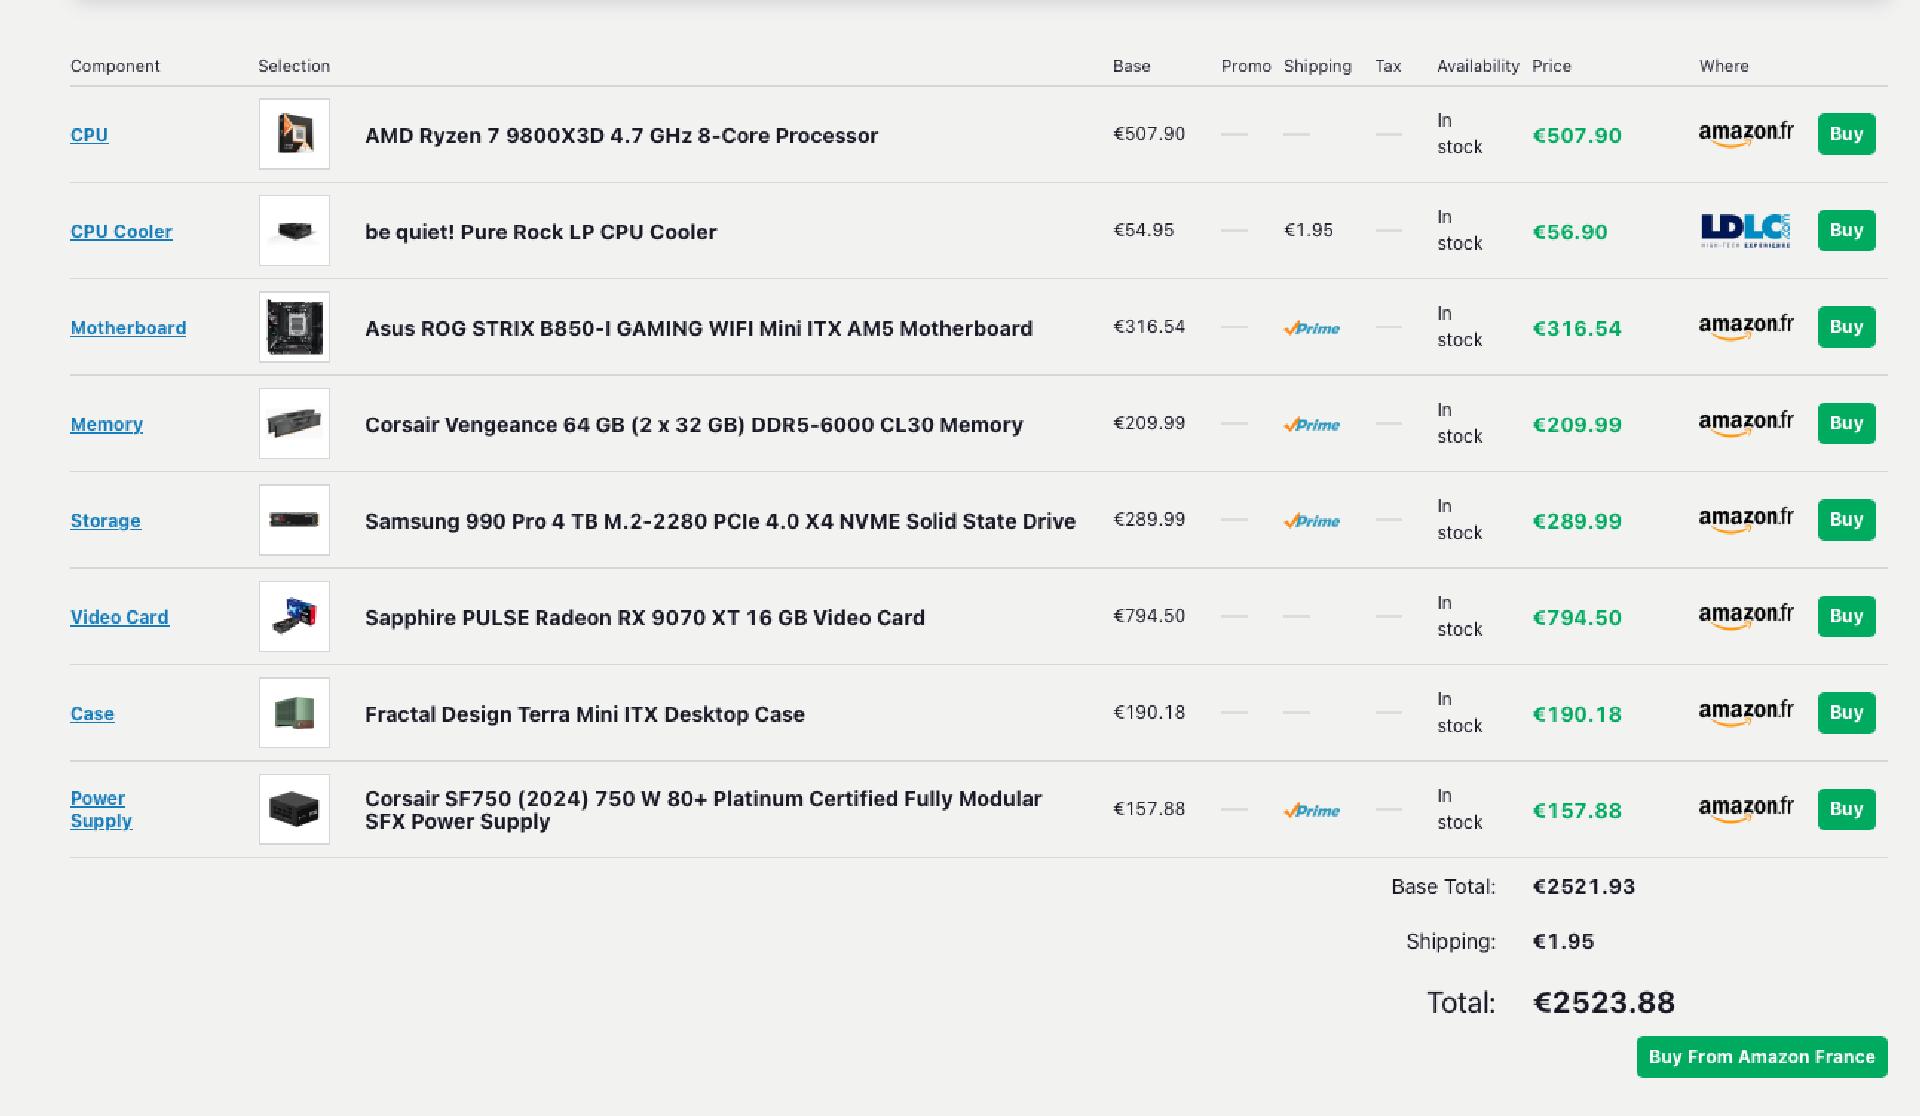
Task: Click the Component column header
Action: click(115, 67)
